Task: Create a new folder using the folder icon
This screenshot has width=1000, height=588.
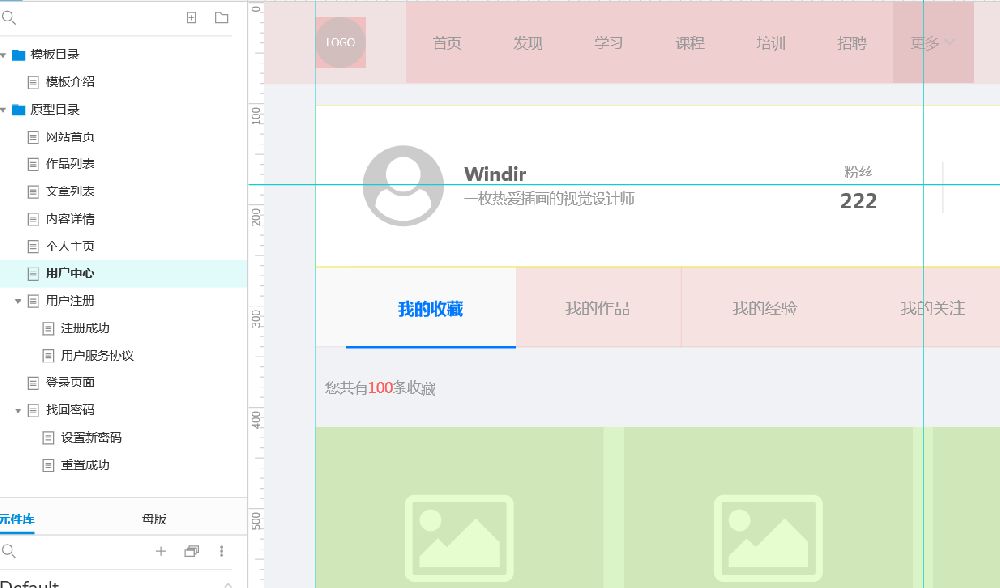Action: 221,18
